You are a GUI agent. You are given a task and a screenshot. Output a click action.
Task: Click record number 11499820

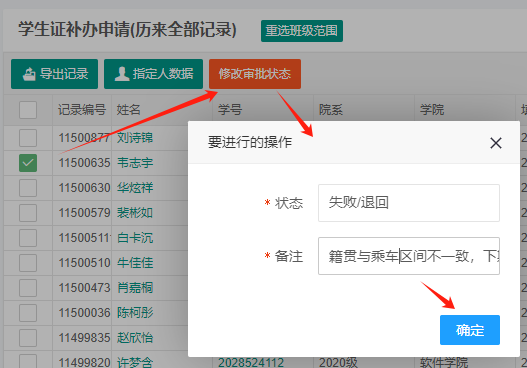84,362
